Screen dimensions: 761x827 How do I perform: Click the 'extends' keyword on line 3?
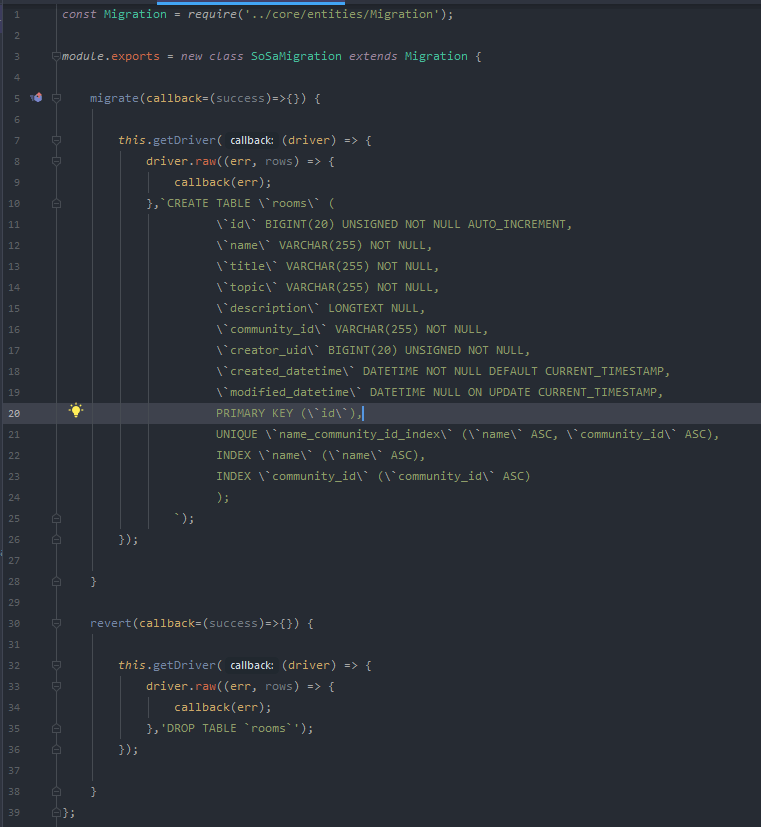point(373,56)
